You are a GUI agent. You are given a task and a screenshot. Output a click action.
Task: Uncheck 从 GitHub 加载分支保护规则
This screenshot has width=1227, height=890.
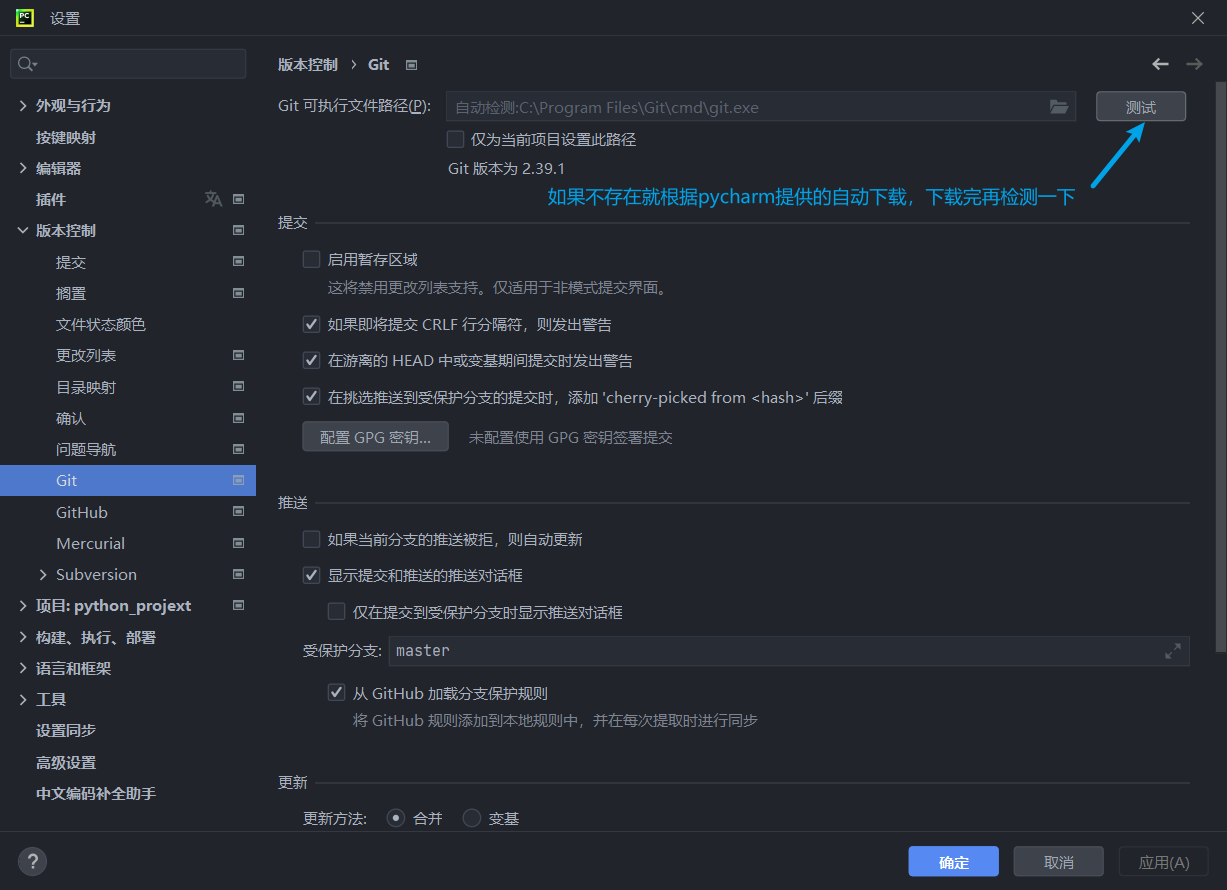[x=336, y=692]
